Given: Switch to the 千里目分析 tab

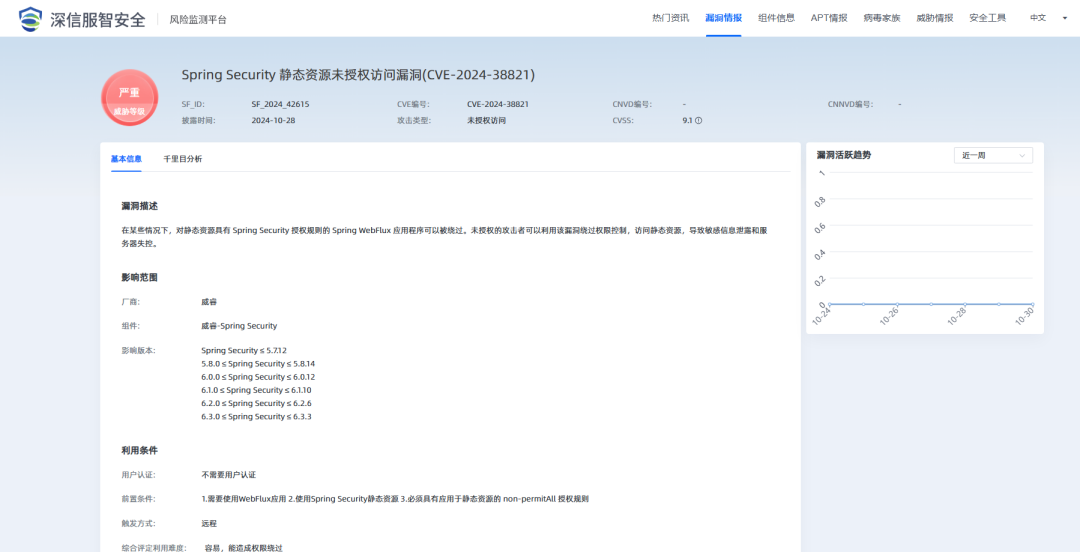Looking at the screenshot, I should [x=183, y=159].
